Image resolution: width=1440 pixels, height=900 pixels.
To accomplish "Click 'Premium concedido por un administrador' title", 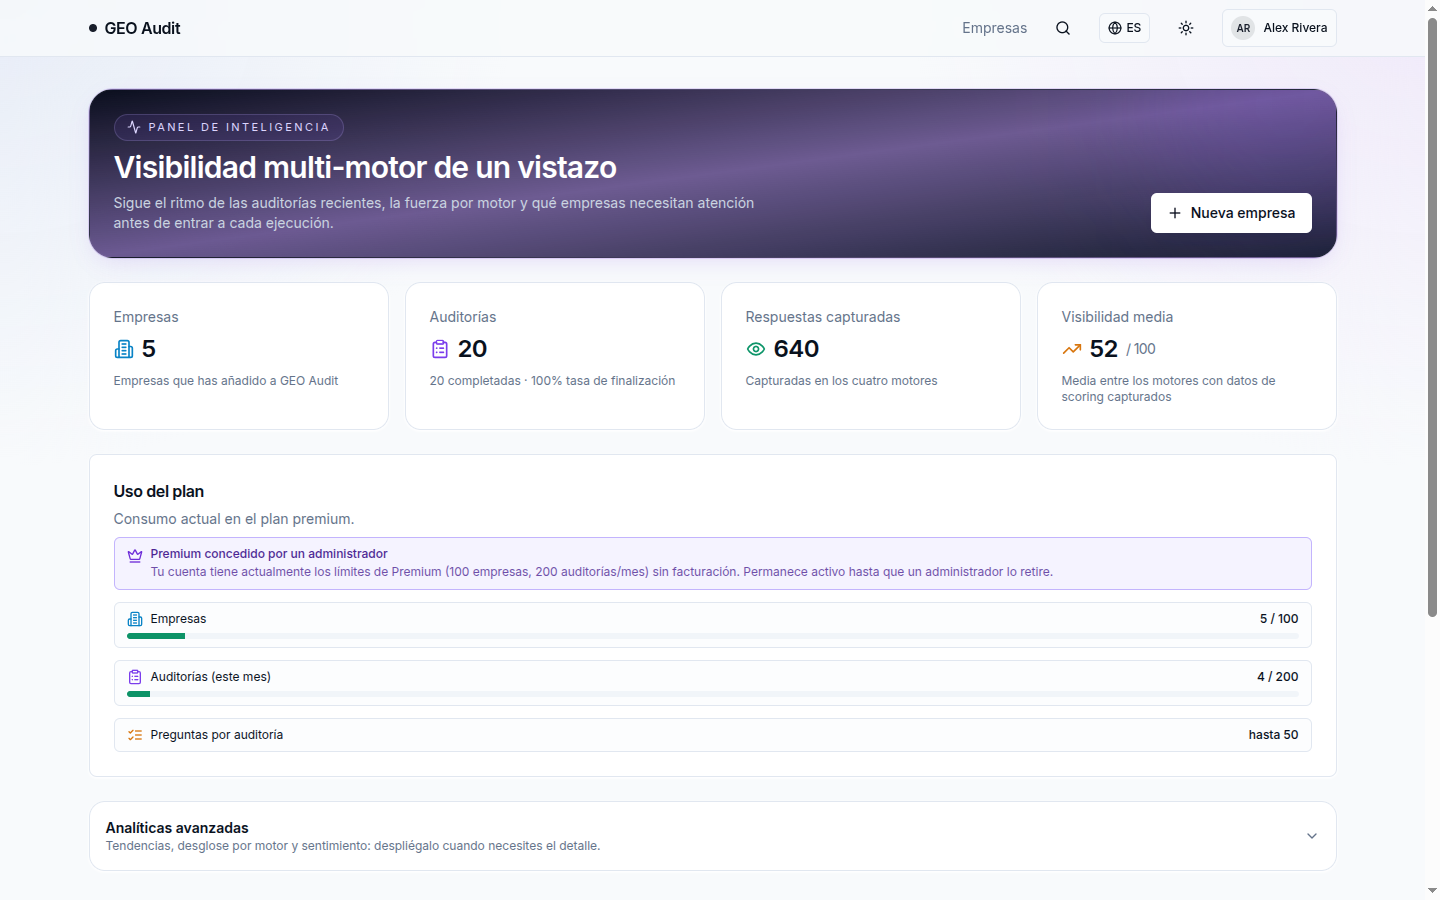I will [269, 554].
